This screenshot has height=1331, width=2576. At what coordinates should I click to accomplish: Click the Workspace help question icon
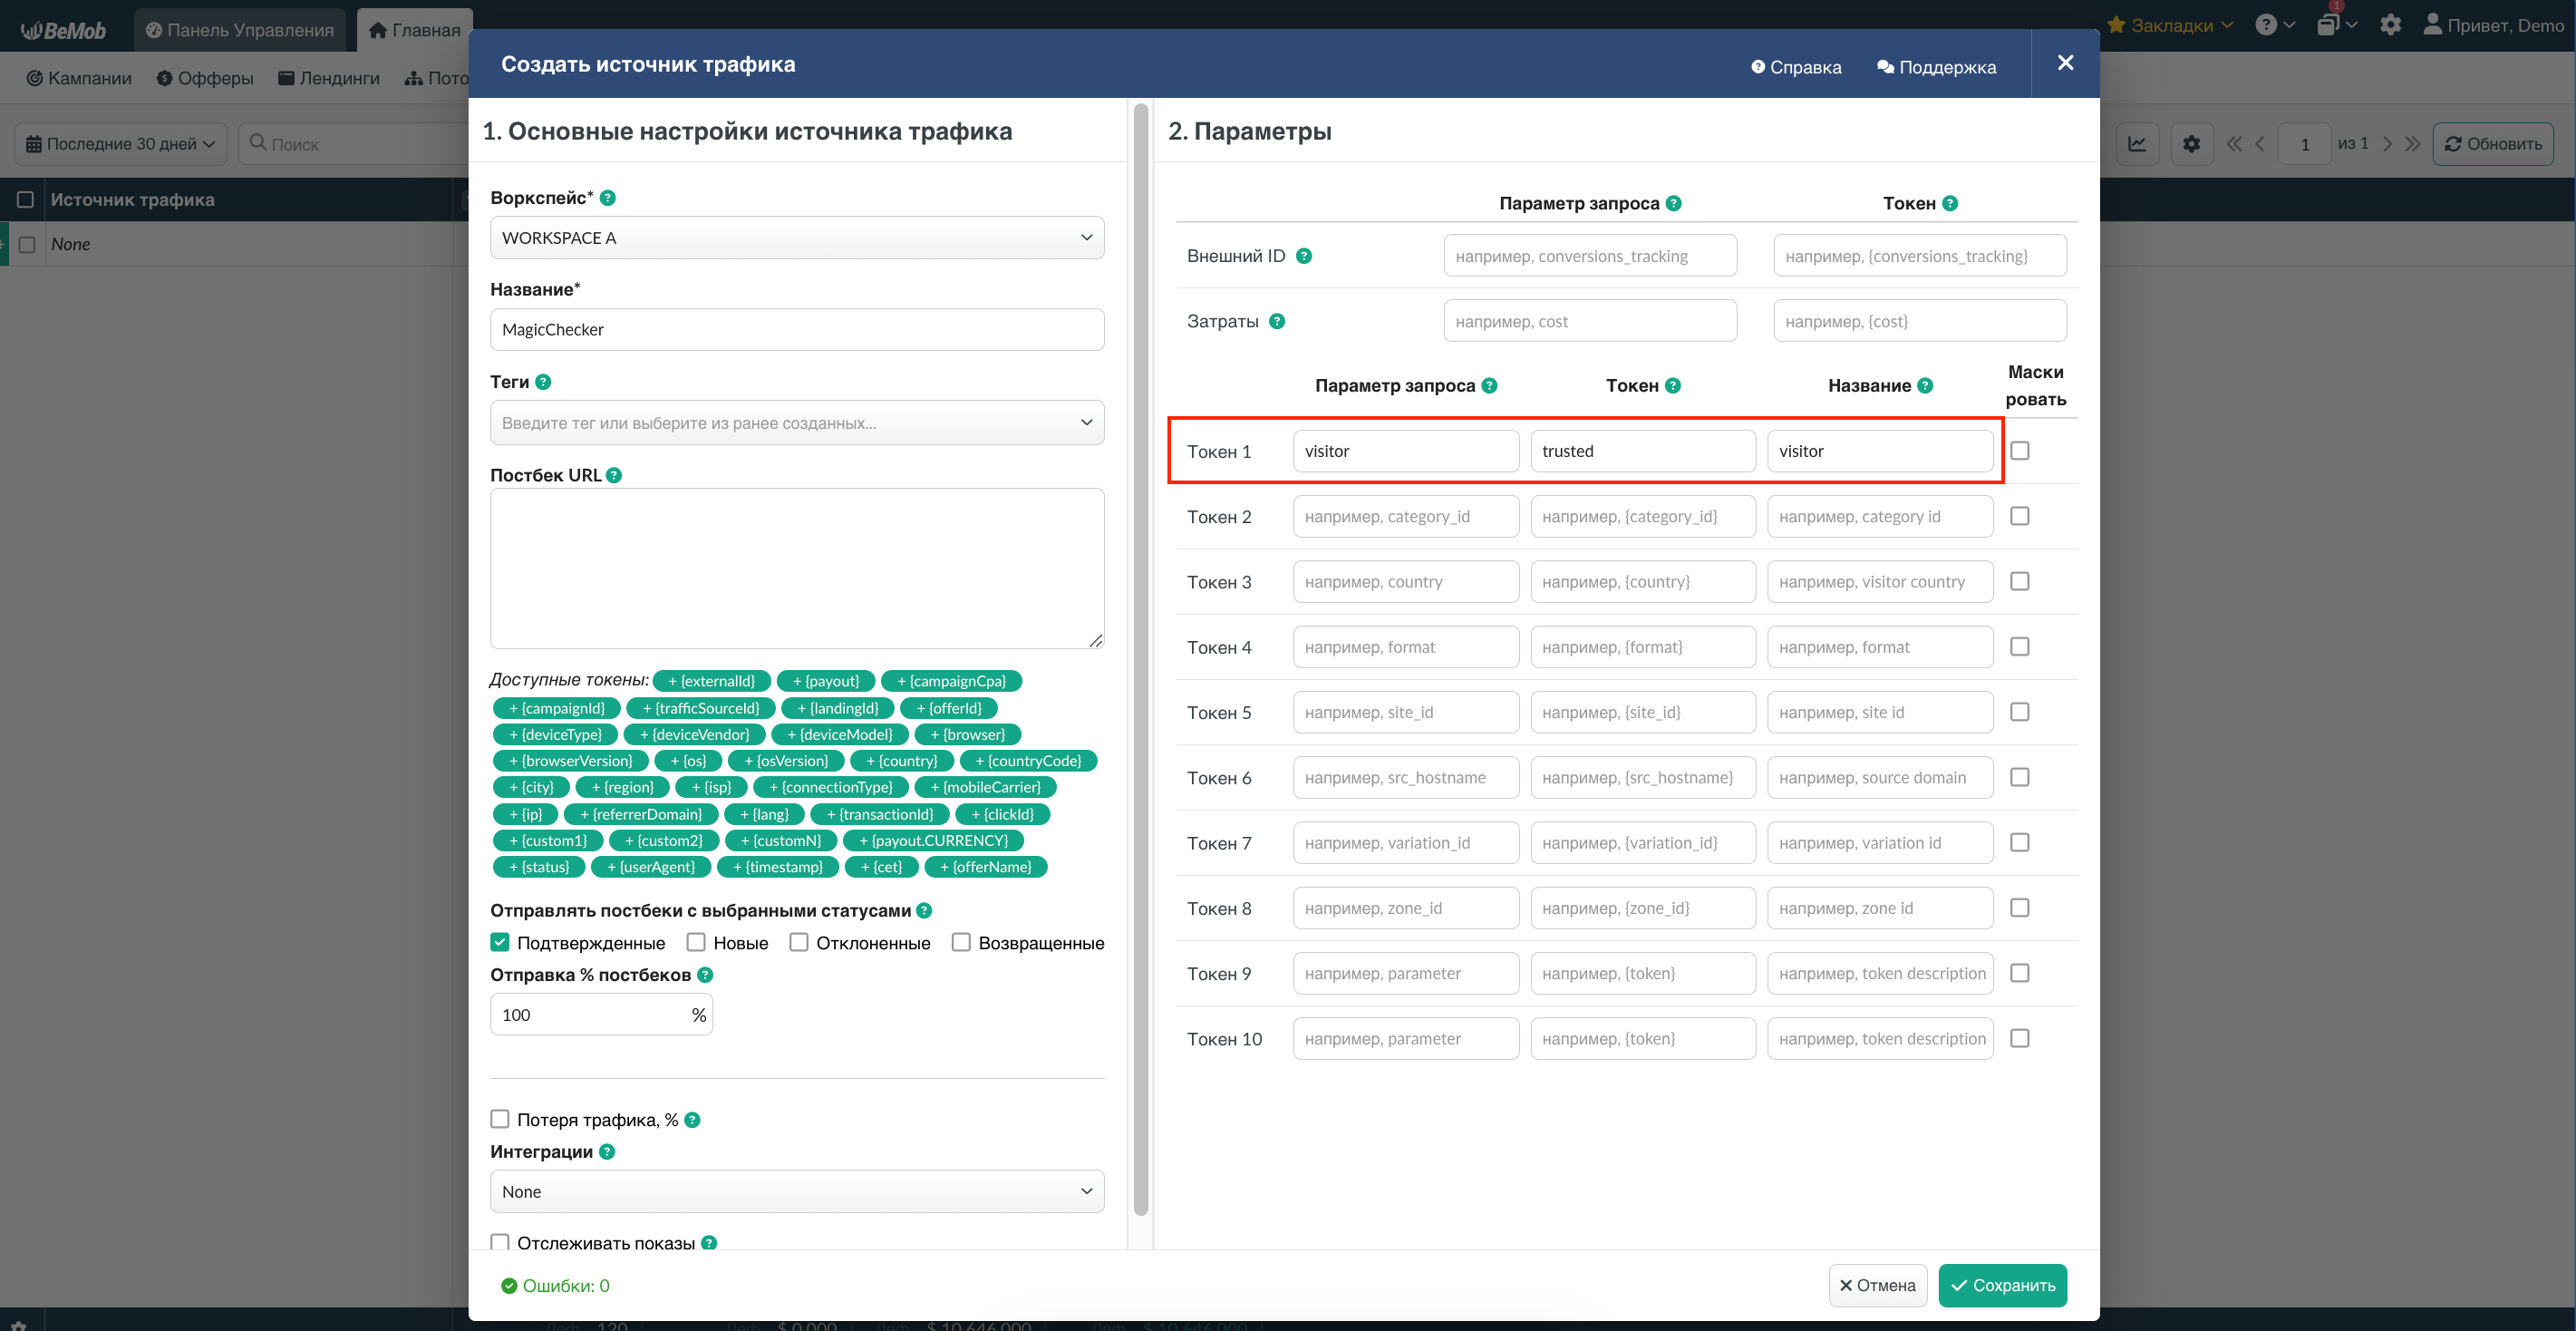coord(607,198)
